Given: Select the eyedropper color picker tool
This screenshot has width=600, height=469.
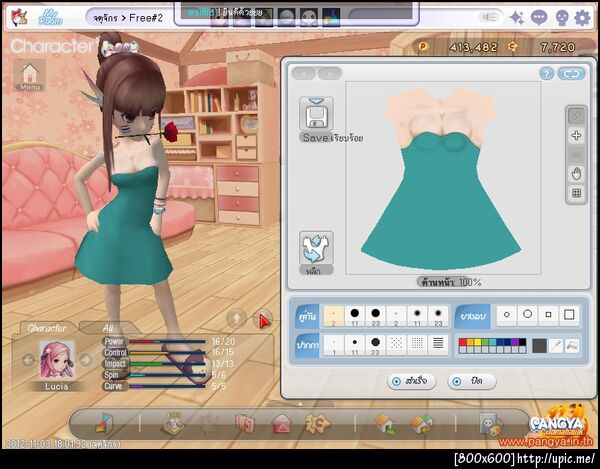Looking at the screenshot, I should pos(555,346).
